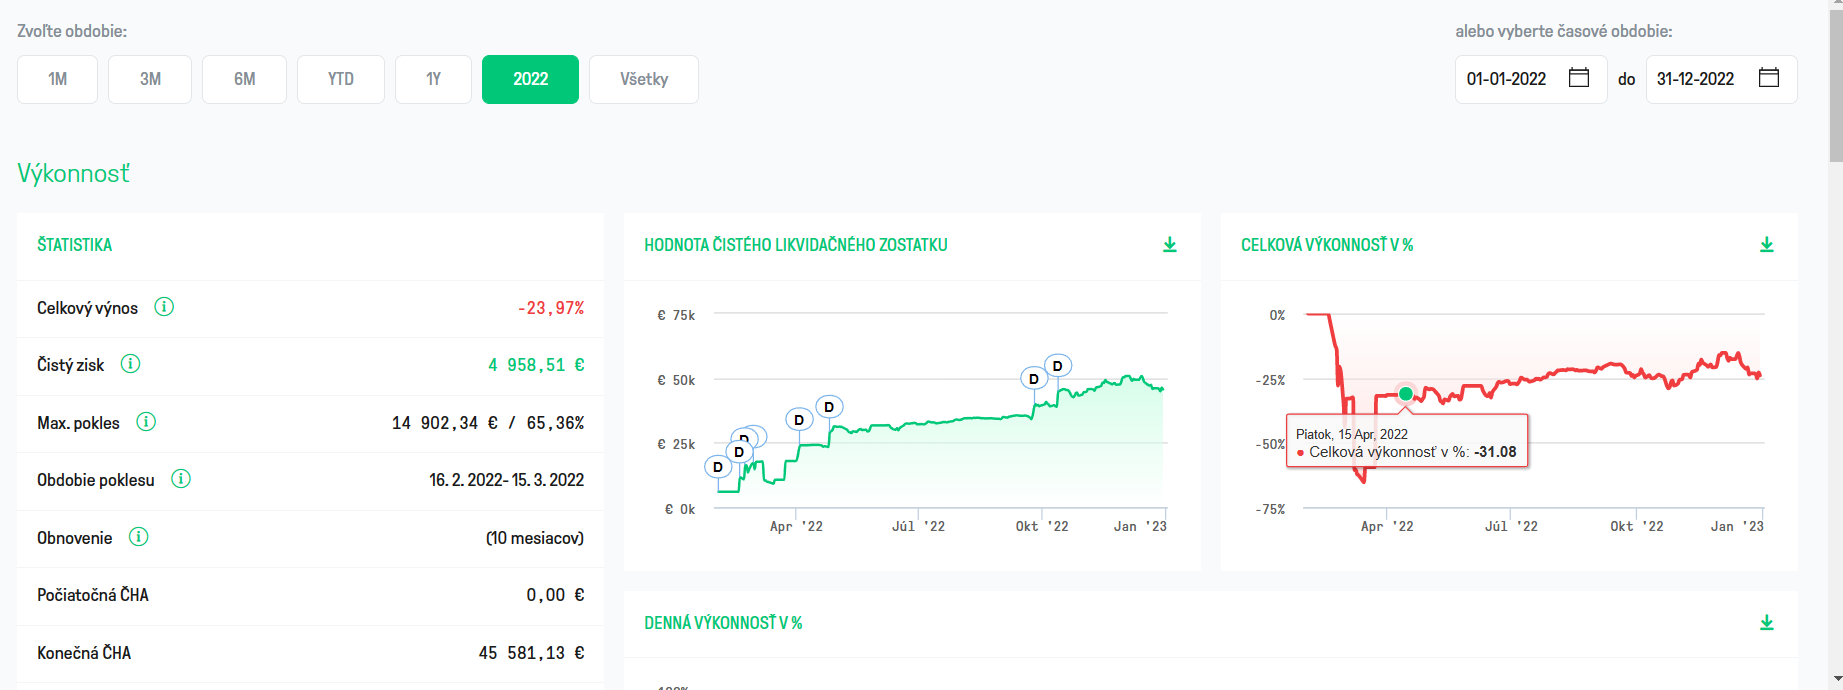
Task: Choose the 6M period button
Action: [x=244, y=79]
